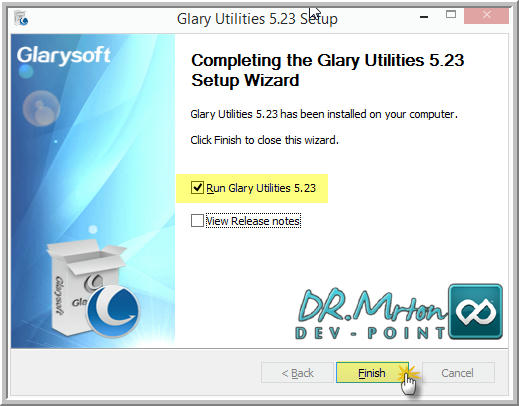519x406 pixels.
Task: Click the teal infinity symbol logo
Action: click(476, 311)
